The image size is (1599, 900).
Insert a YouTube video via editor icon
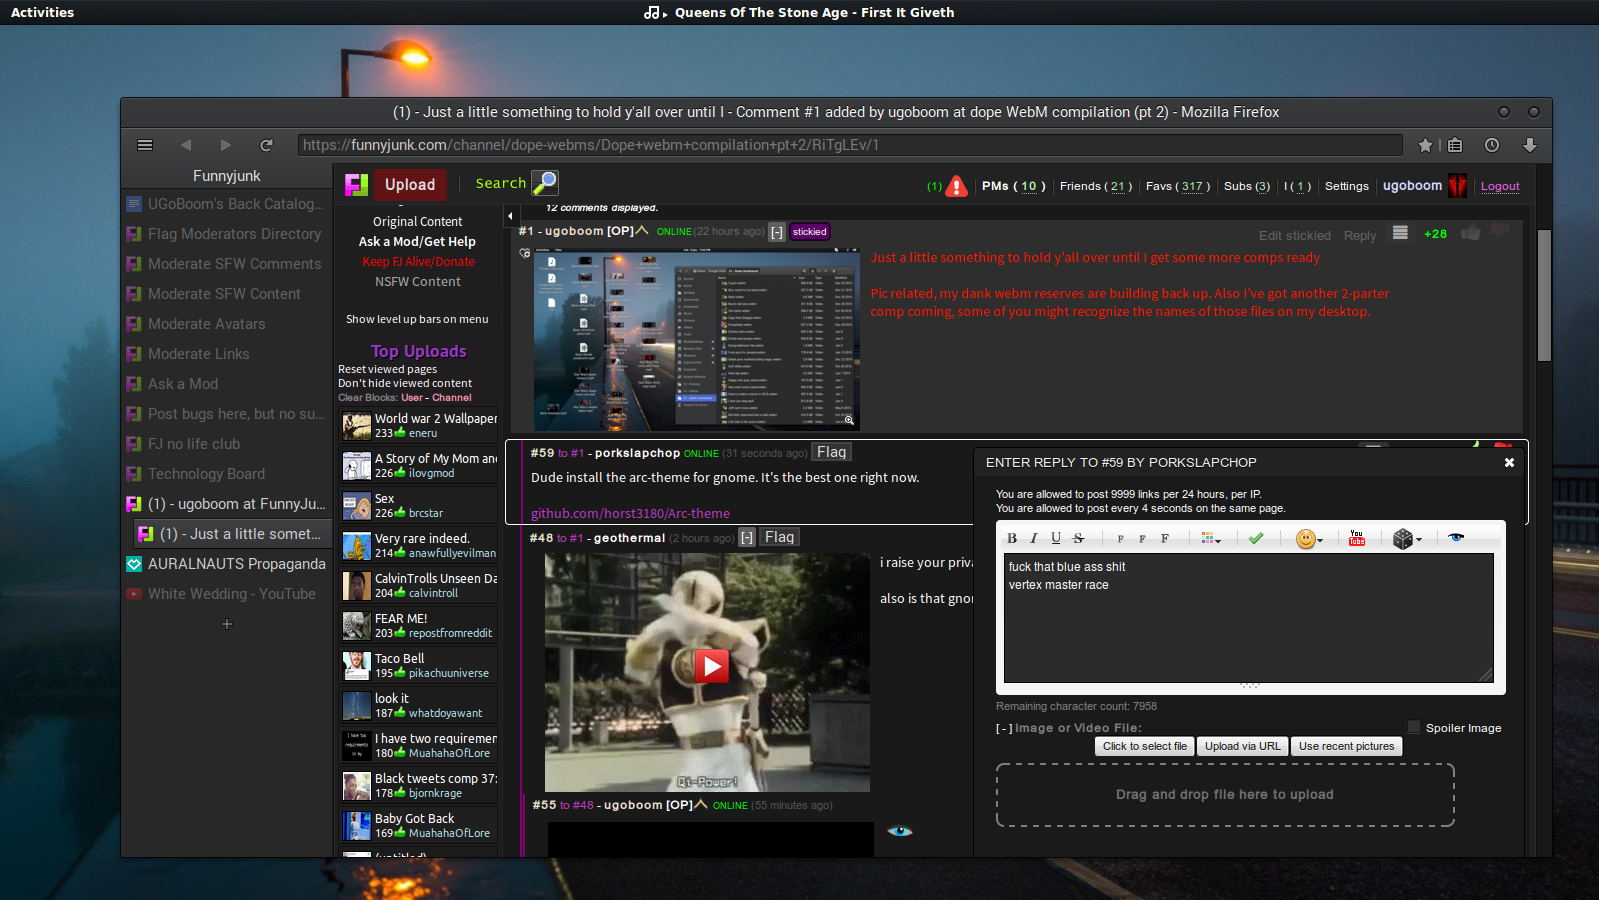tap(1357, 538)
